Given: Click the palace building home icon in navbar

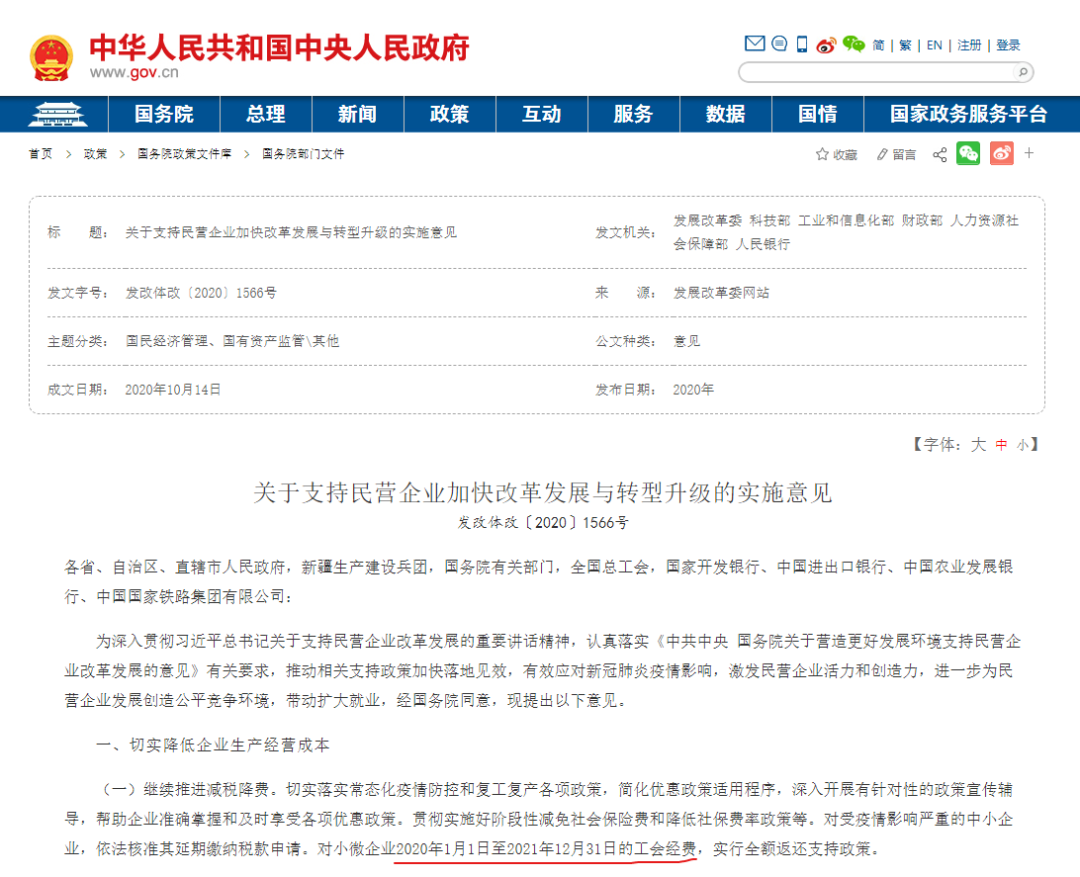Looking at the screenshot, I should (57, 114).
